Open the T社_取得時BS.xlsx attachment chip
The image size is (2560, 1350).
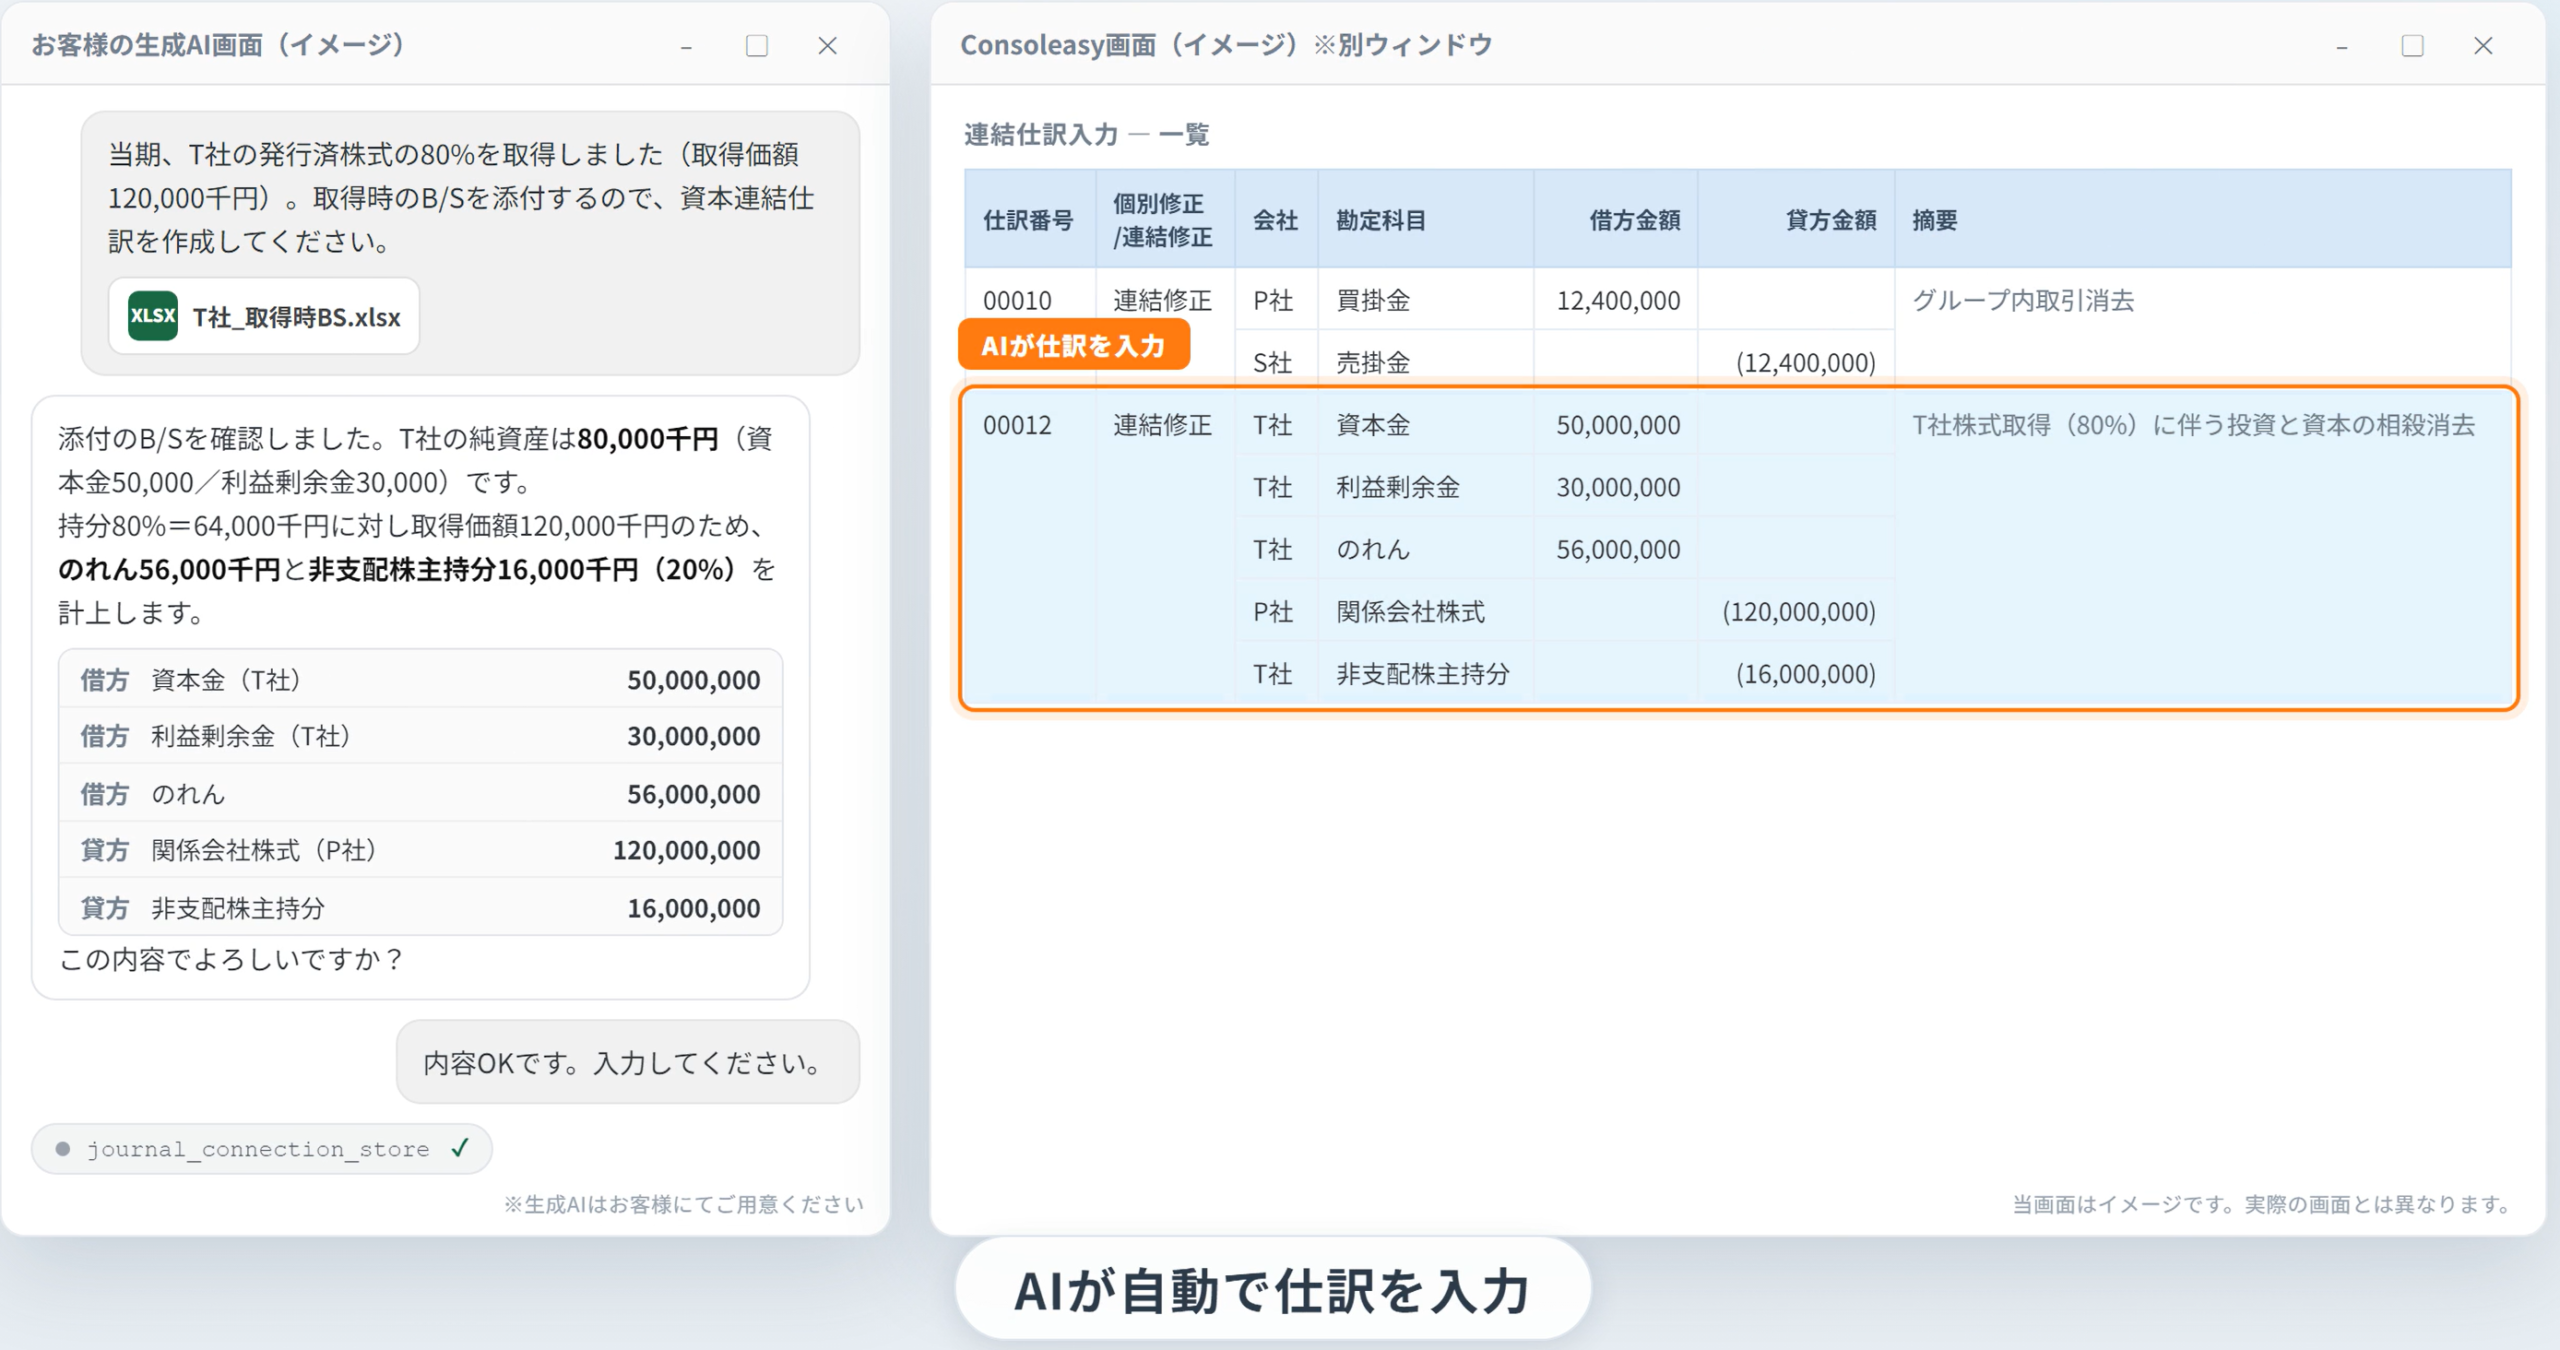264,317
